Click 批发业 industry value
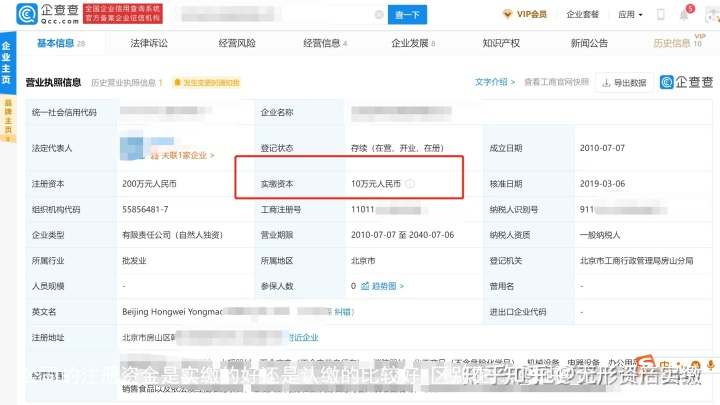Screen dimensions: 720x405 tap(134, 261)
